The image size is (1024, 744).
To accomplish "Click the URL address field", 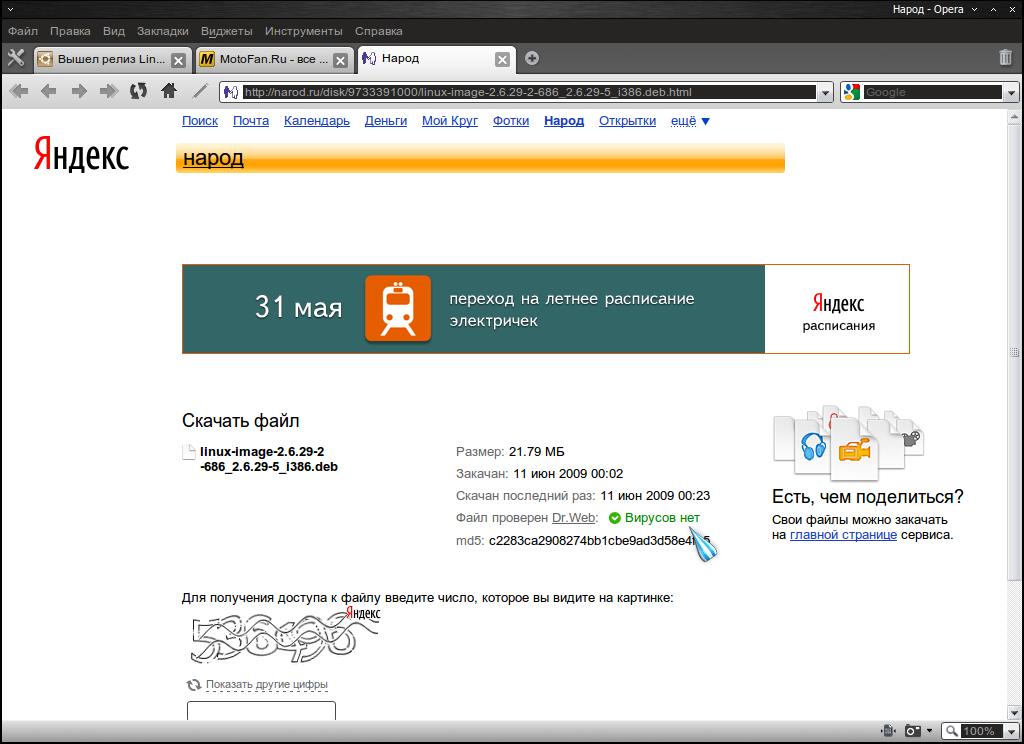I will (x=529, y=92).
